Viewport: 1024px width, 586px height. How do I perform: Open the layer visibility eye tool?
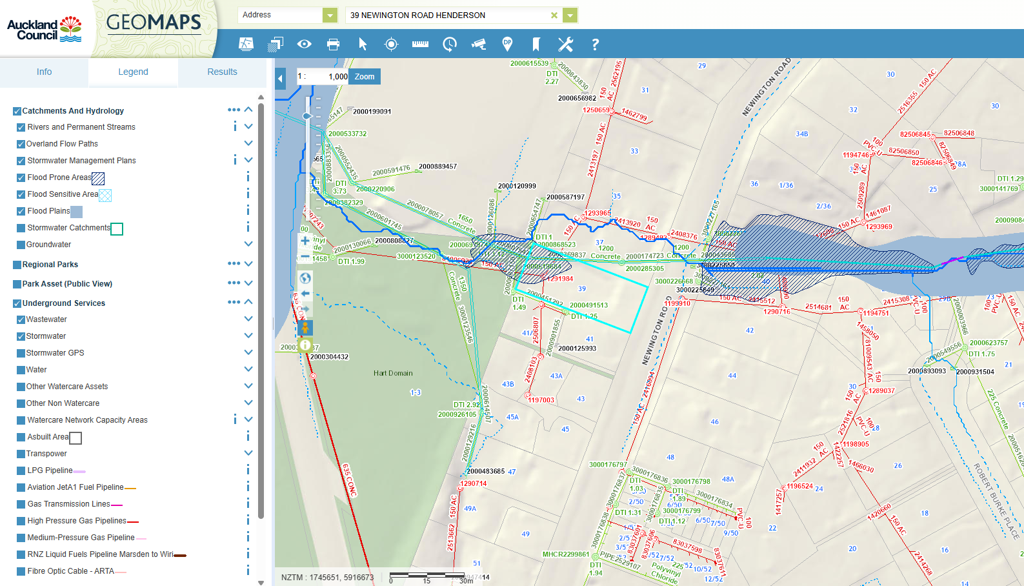(x=304, y=44)
